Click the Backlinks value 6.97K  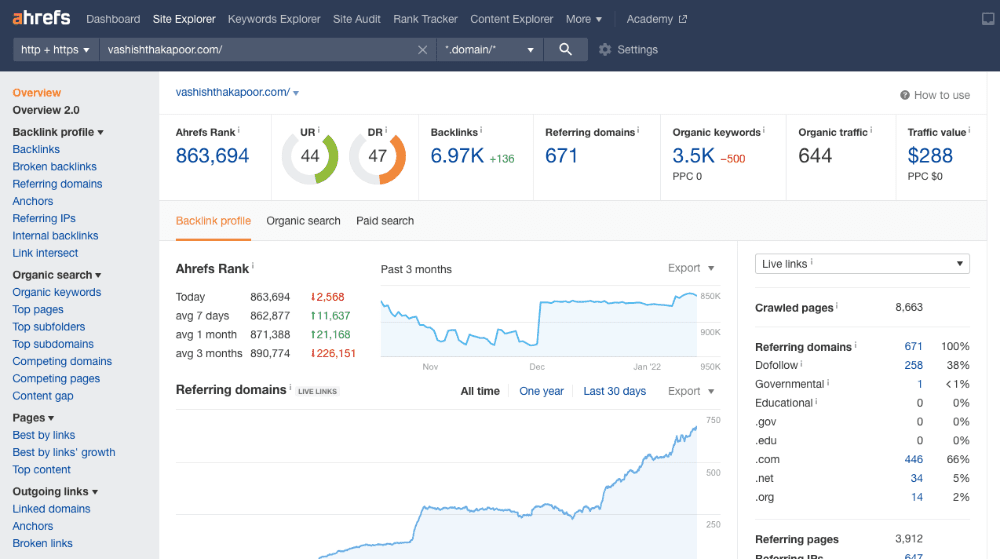click(x=457, y=156)
